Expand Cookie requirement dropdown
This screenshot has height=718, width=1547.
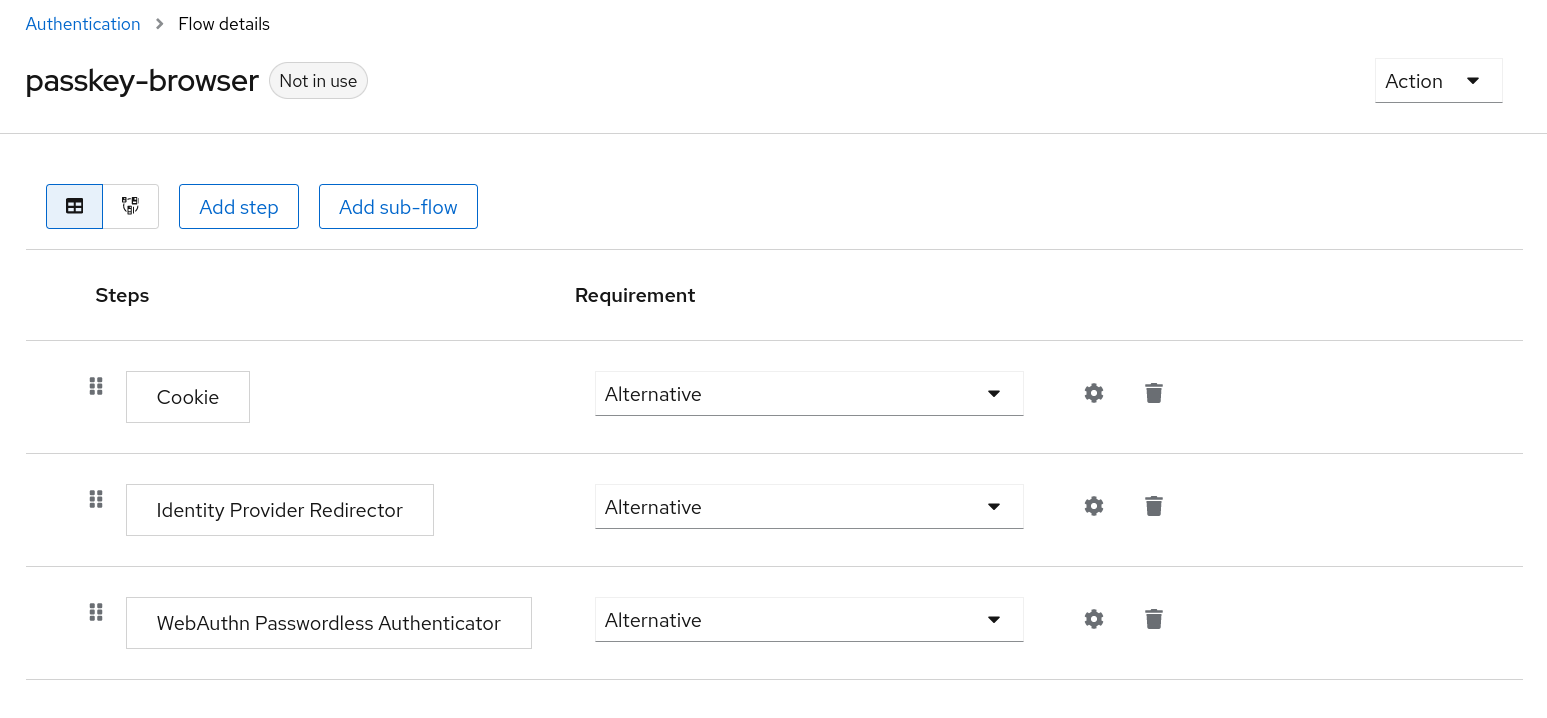(808, 394)
